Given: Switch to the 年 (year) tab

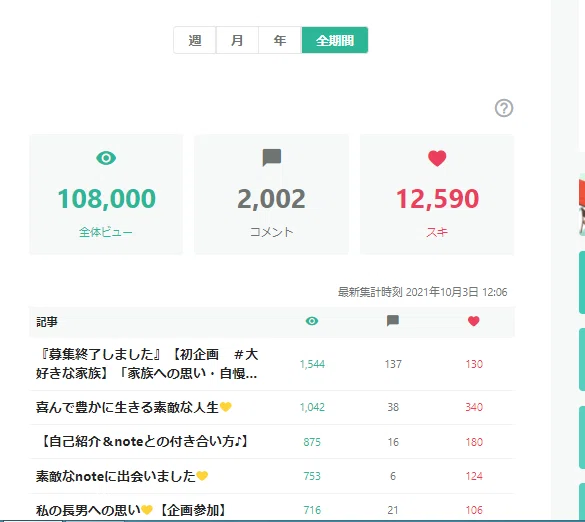Looking at the screenshot, I should 280,40.
